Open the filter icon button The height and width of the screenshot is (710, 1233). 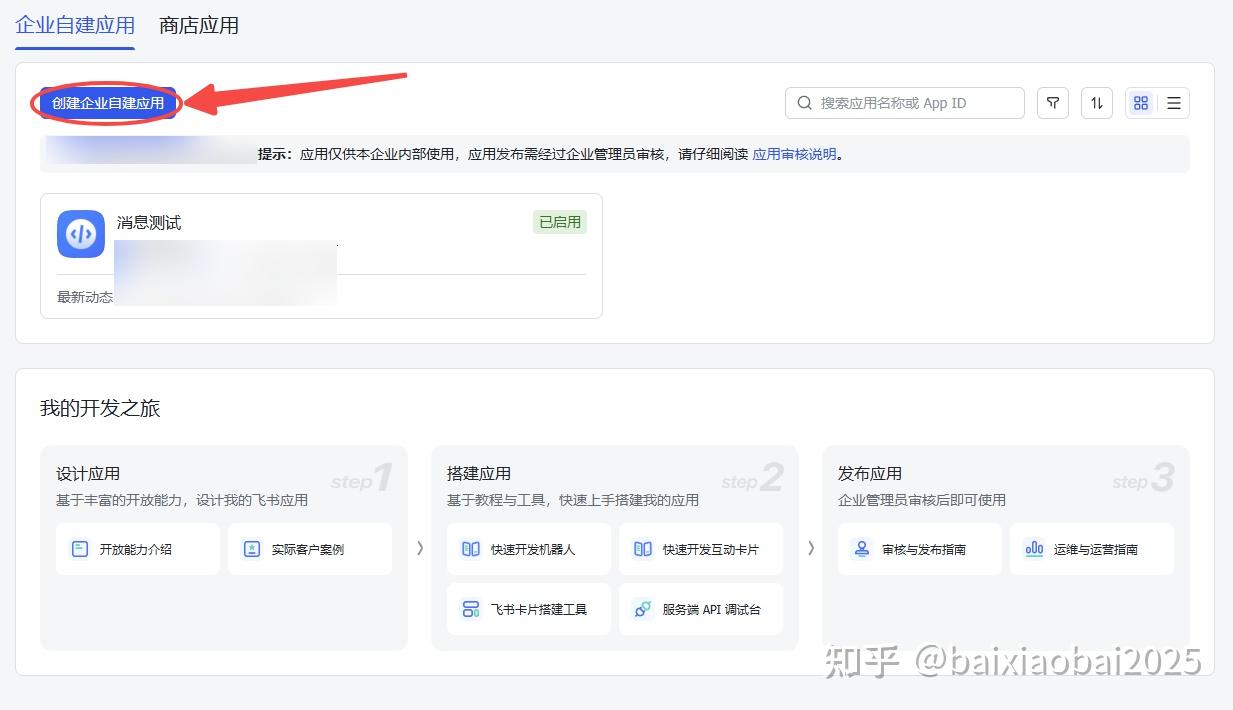pyautogui.click(x=1053, y=103)
